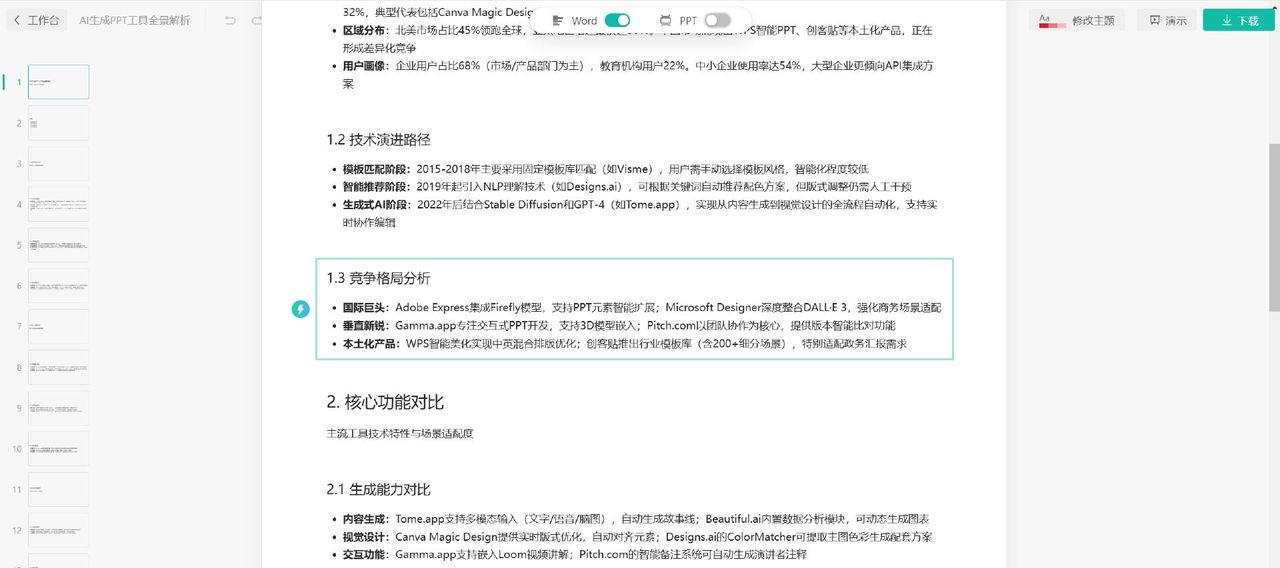Click heading 2.1 生成能力对比
Screen dimensions: 1280x568
(378, 489)
